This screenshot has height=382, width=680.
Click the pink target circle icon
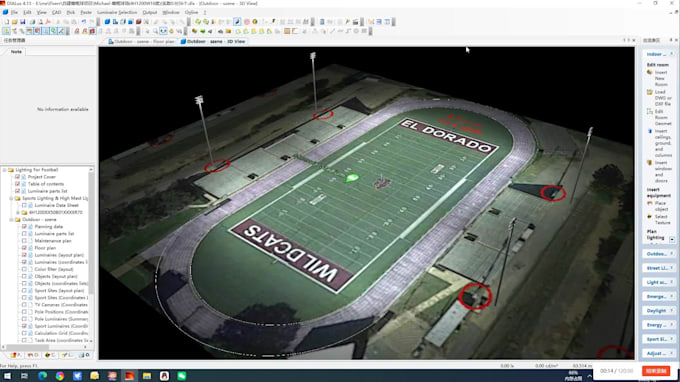(246, 22)
